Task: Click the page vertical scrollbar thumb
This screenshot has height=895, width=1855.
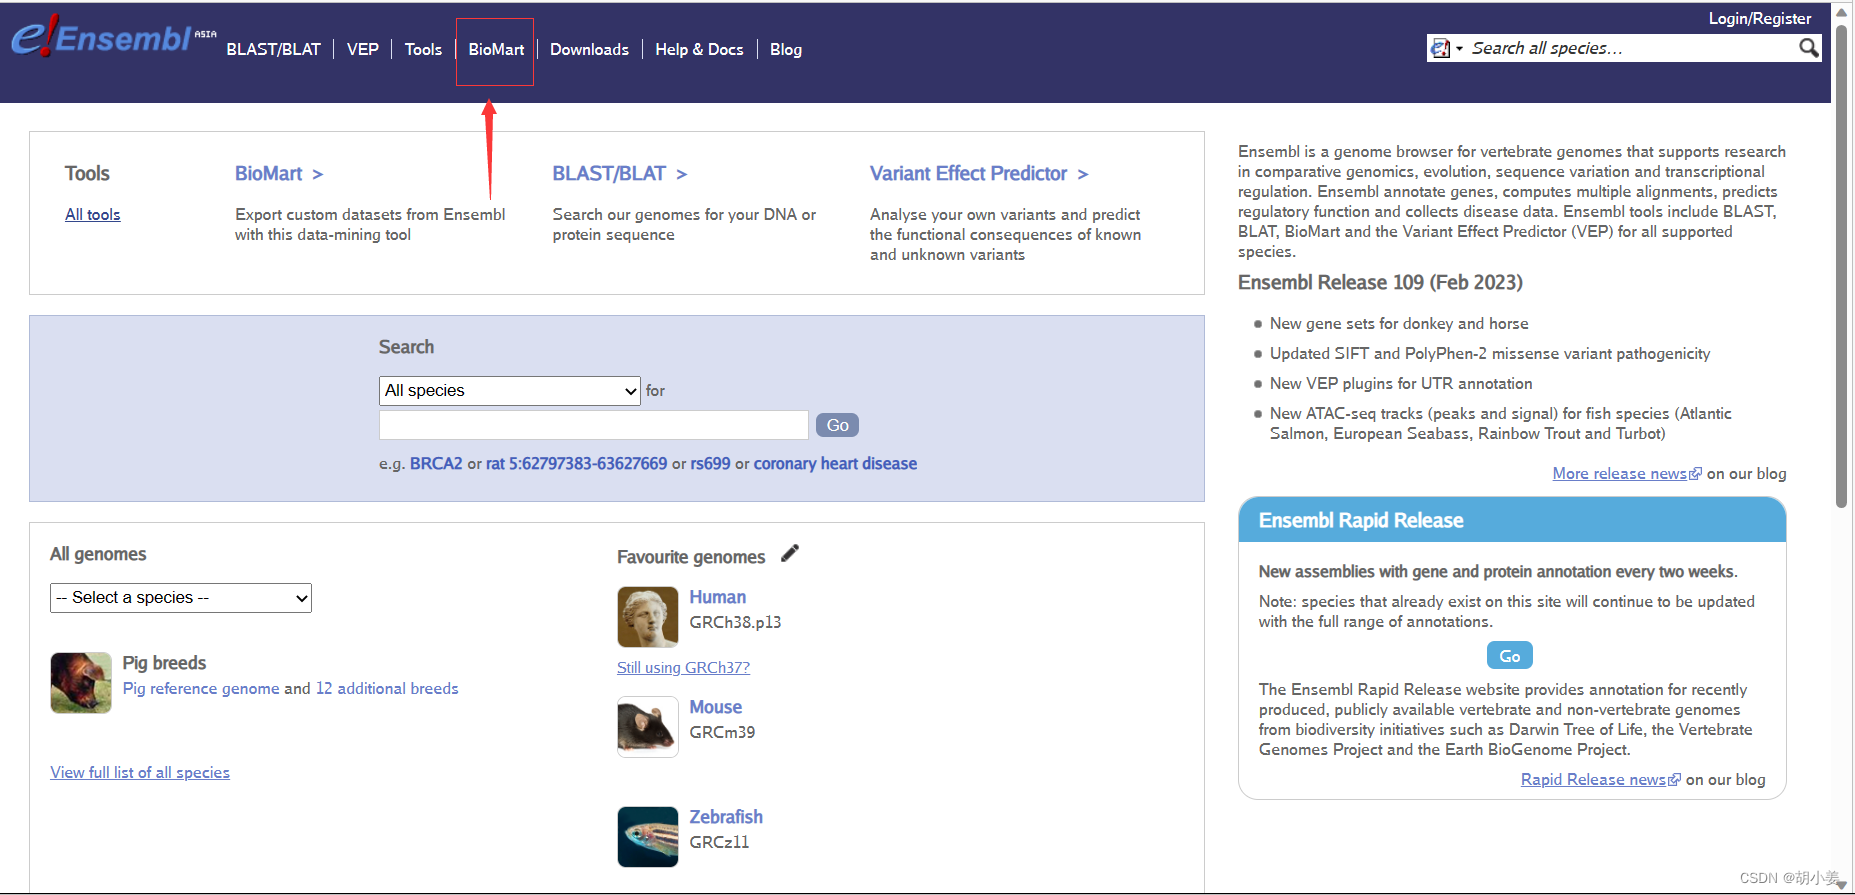Action: point(1842,265)
